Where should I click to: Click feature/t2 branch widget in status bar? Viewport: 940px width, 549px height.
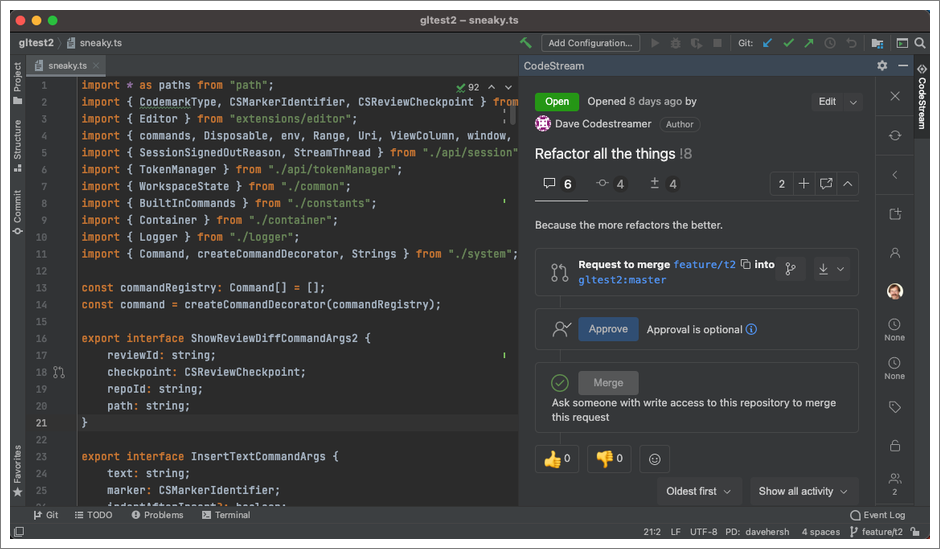[x=876, y=532]
